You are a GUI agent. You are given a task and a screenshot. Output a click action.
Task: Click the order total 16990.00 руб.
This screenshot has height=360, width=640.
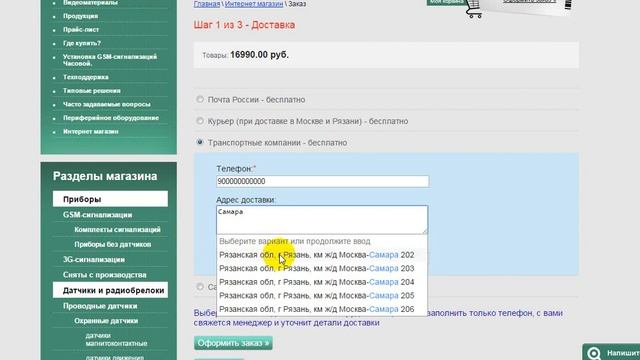[259, 55]
